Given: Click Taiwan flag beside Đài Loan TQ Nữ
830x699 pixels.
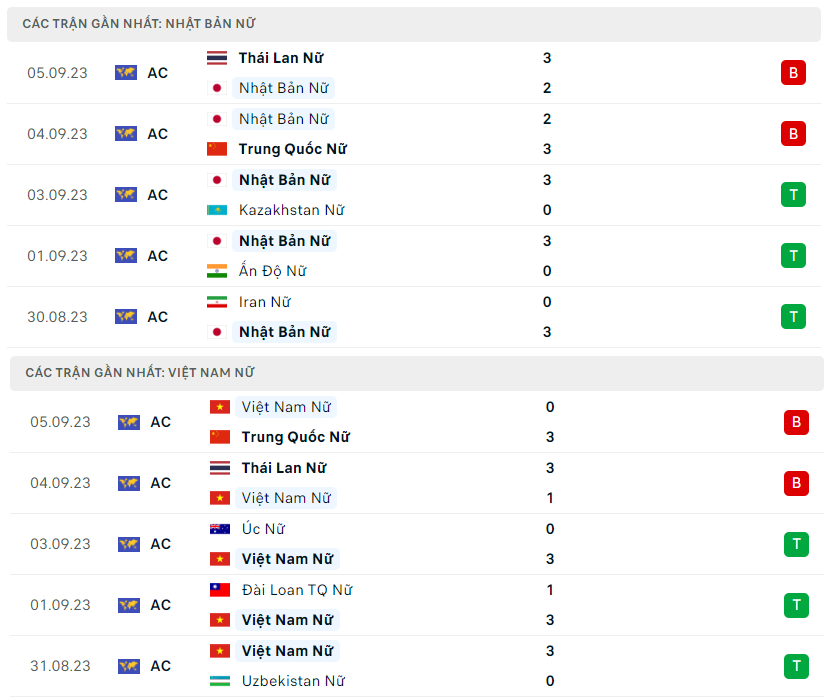Looking at the screenshot, I should [220, 590].
